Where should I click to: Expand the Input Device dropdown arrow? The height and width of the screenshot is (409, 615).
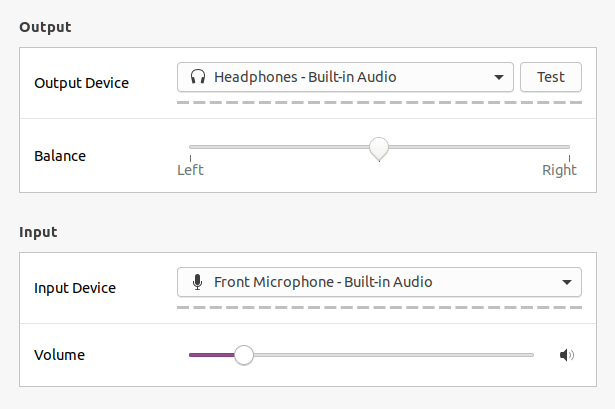(x=566, y=282)
